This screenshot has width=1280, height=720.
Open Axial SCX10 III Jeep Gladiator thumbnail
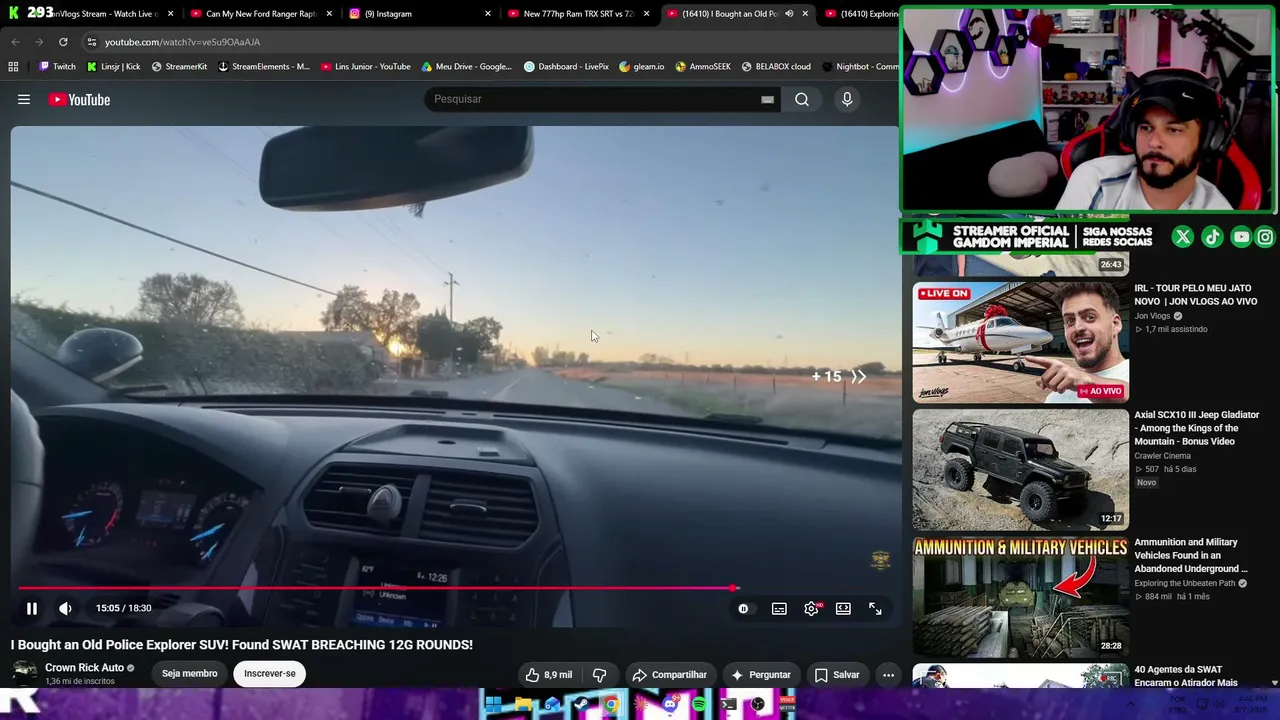coord(1020,469)
